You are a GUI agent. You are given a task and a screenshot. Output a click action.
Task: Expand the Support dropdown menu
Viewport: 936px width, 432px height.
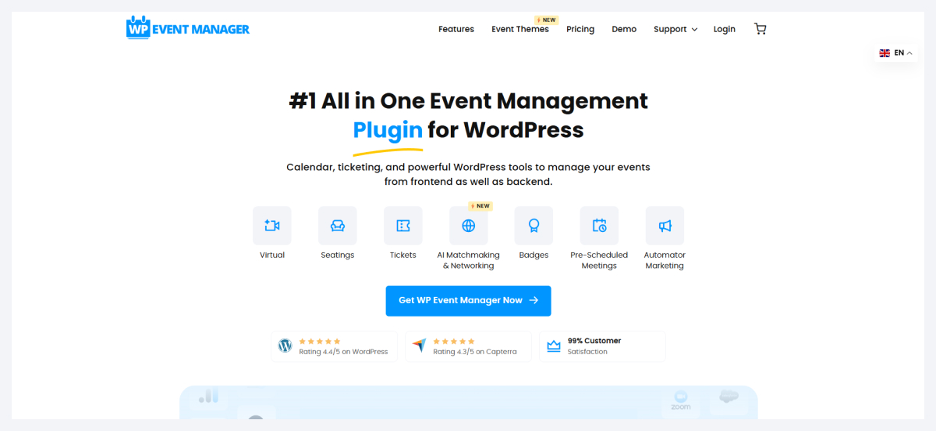pyautogui.click(x=676, y=29)
